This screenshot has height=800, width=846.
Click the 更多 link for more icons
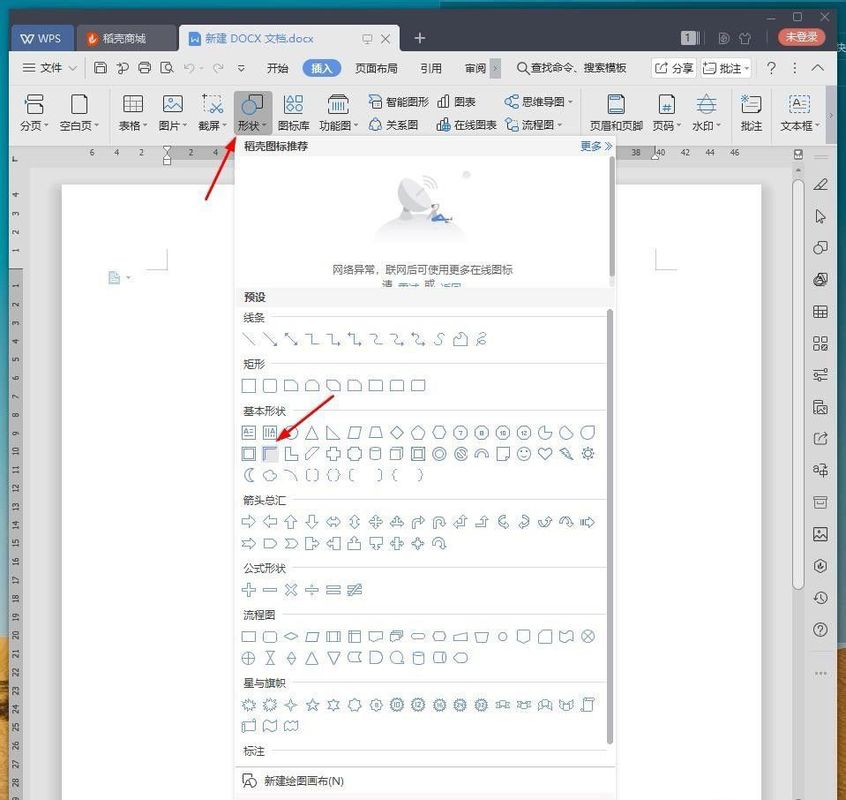point(590,145)
